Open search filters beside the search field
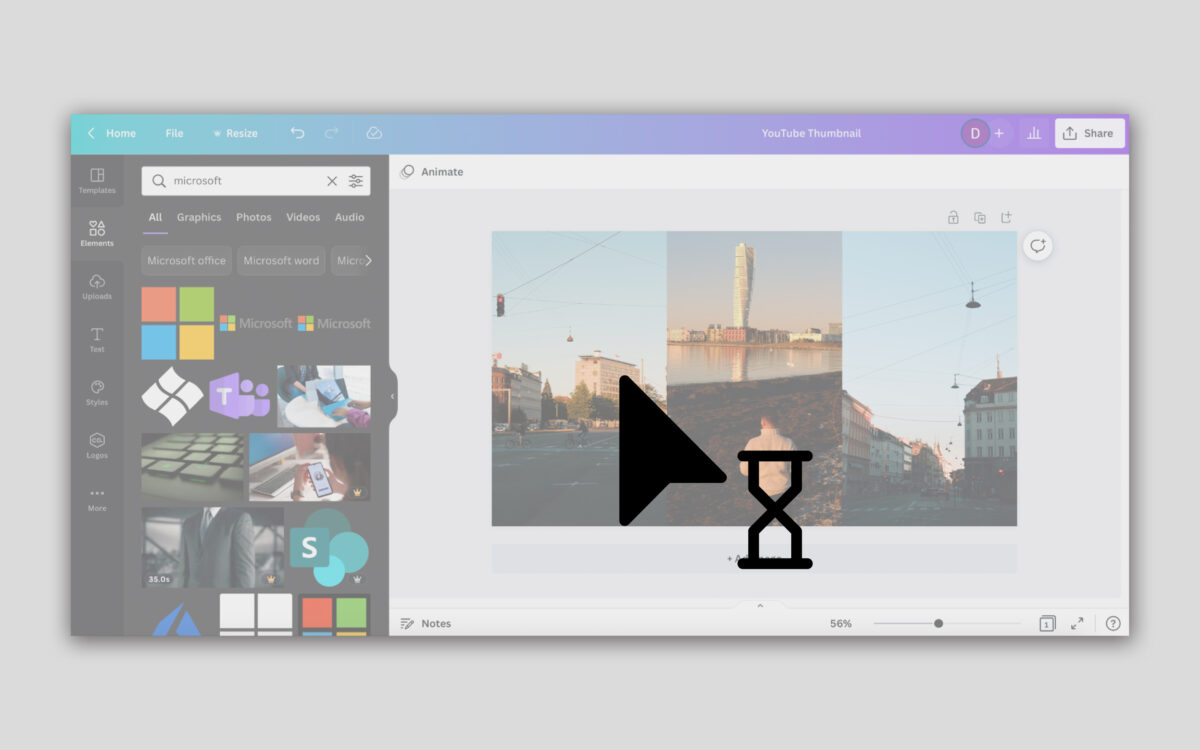1200x750 pixels. pyautogui.click(x=356, y=181)
